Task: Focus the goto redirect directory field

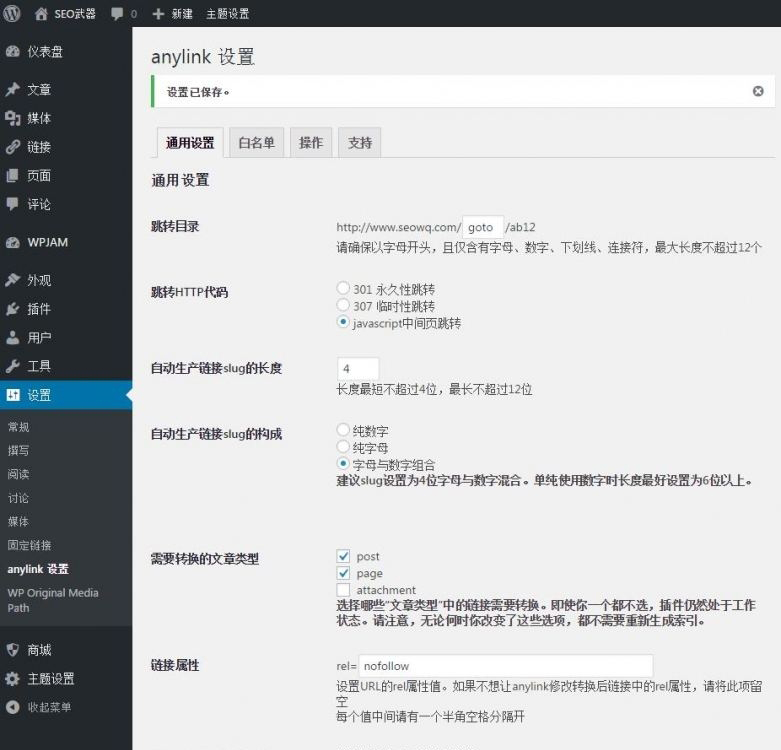Action: 483,227
